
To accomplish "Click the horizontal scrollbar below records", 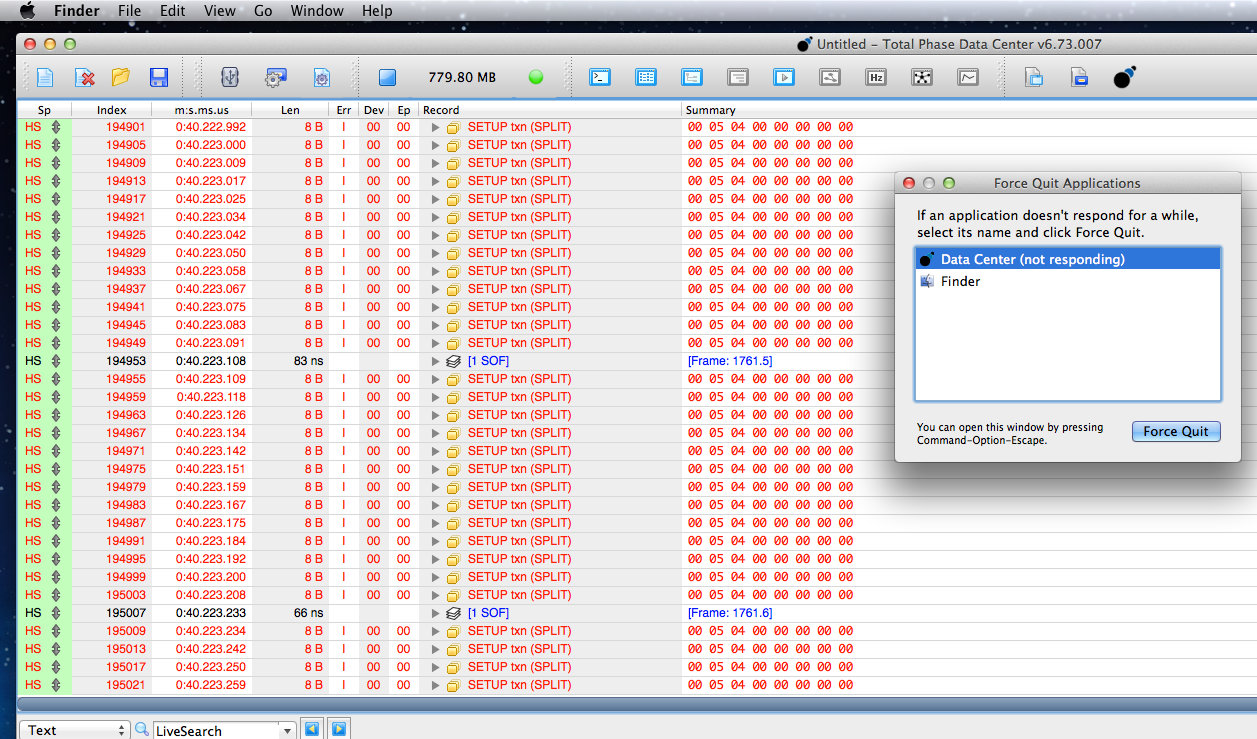I will [x=637, y=704].
